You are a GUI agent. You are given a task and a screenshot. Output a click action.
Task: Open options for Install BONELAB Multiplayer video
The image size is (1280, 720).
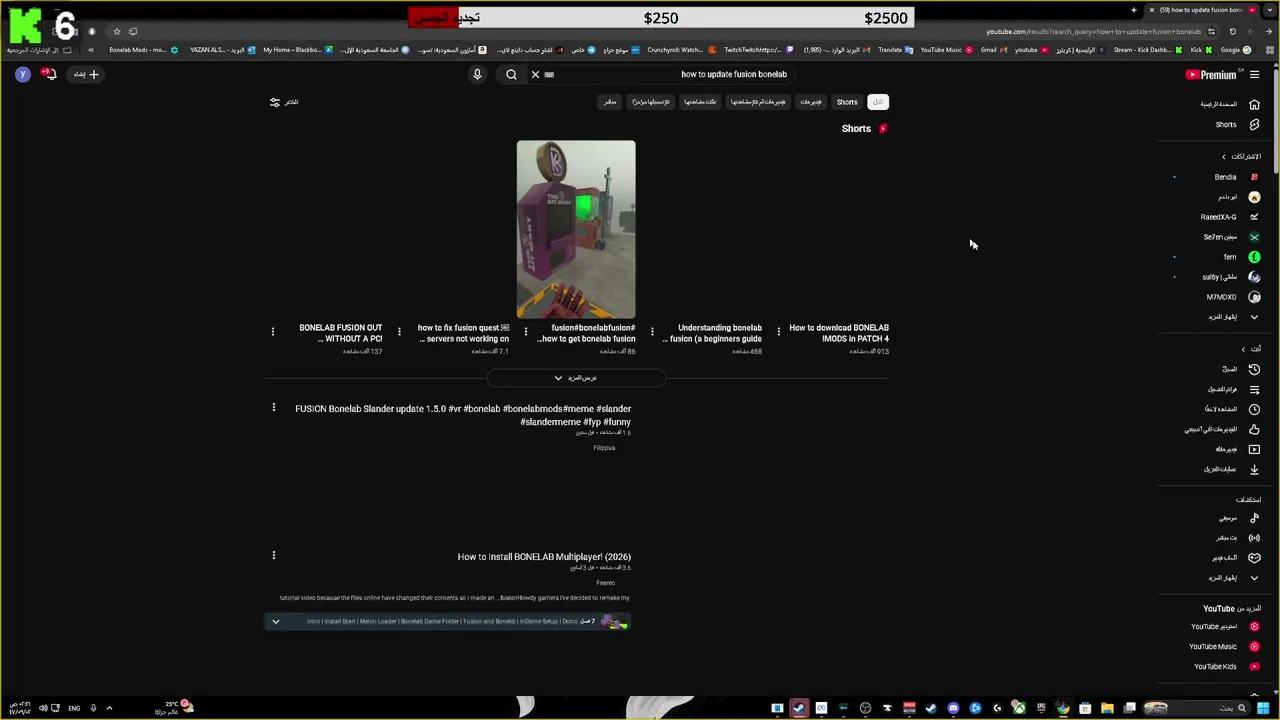[x=273, y=556]
